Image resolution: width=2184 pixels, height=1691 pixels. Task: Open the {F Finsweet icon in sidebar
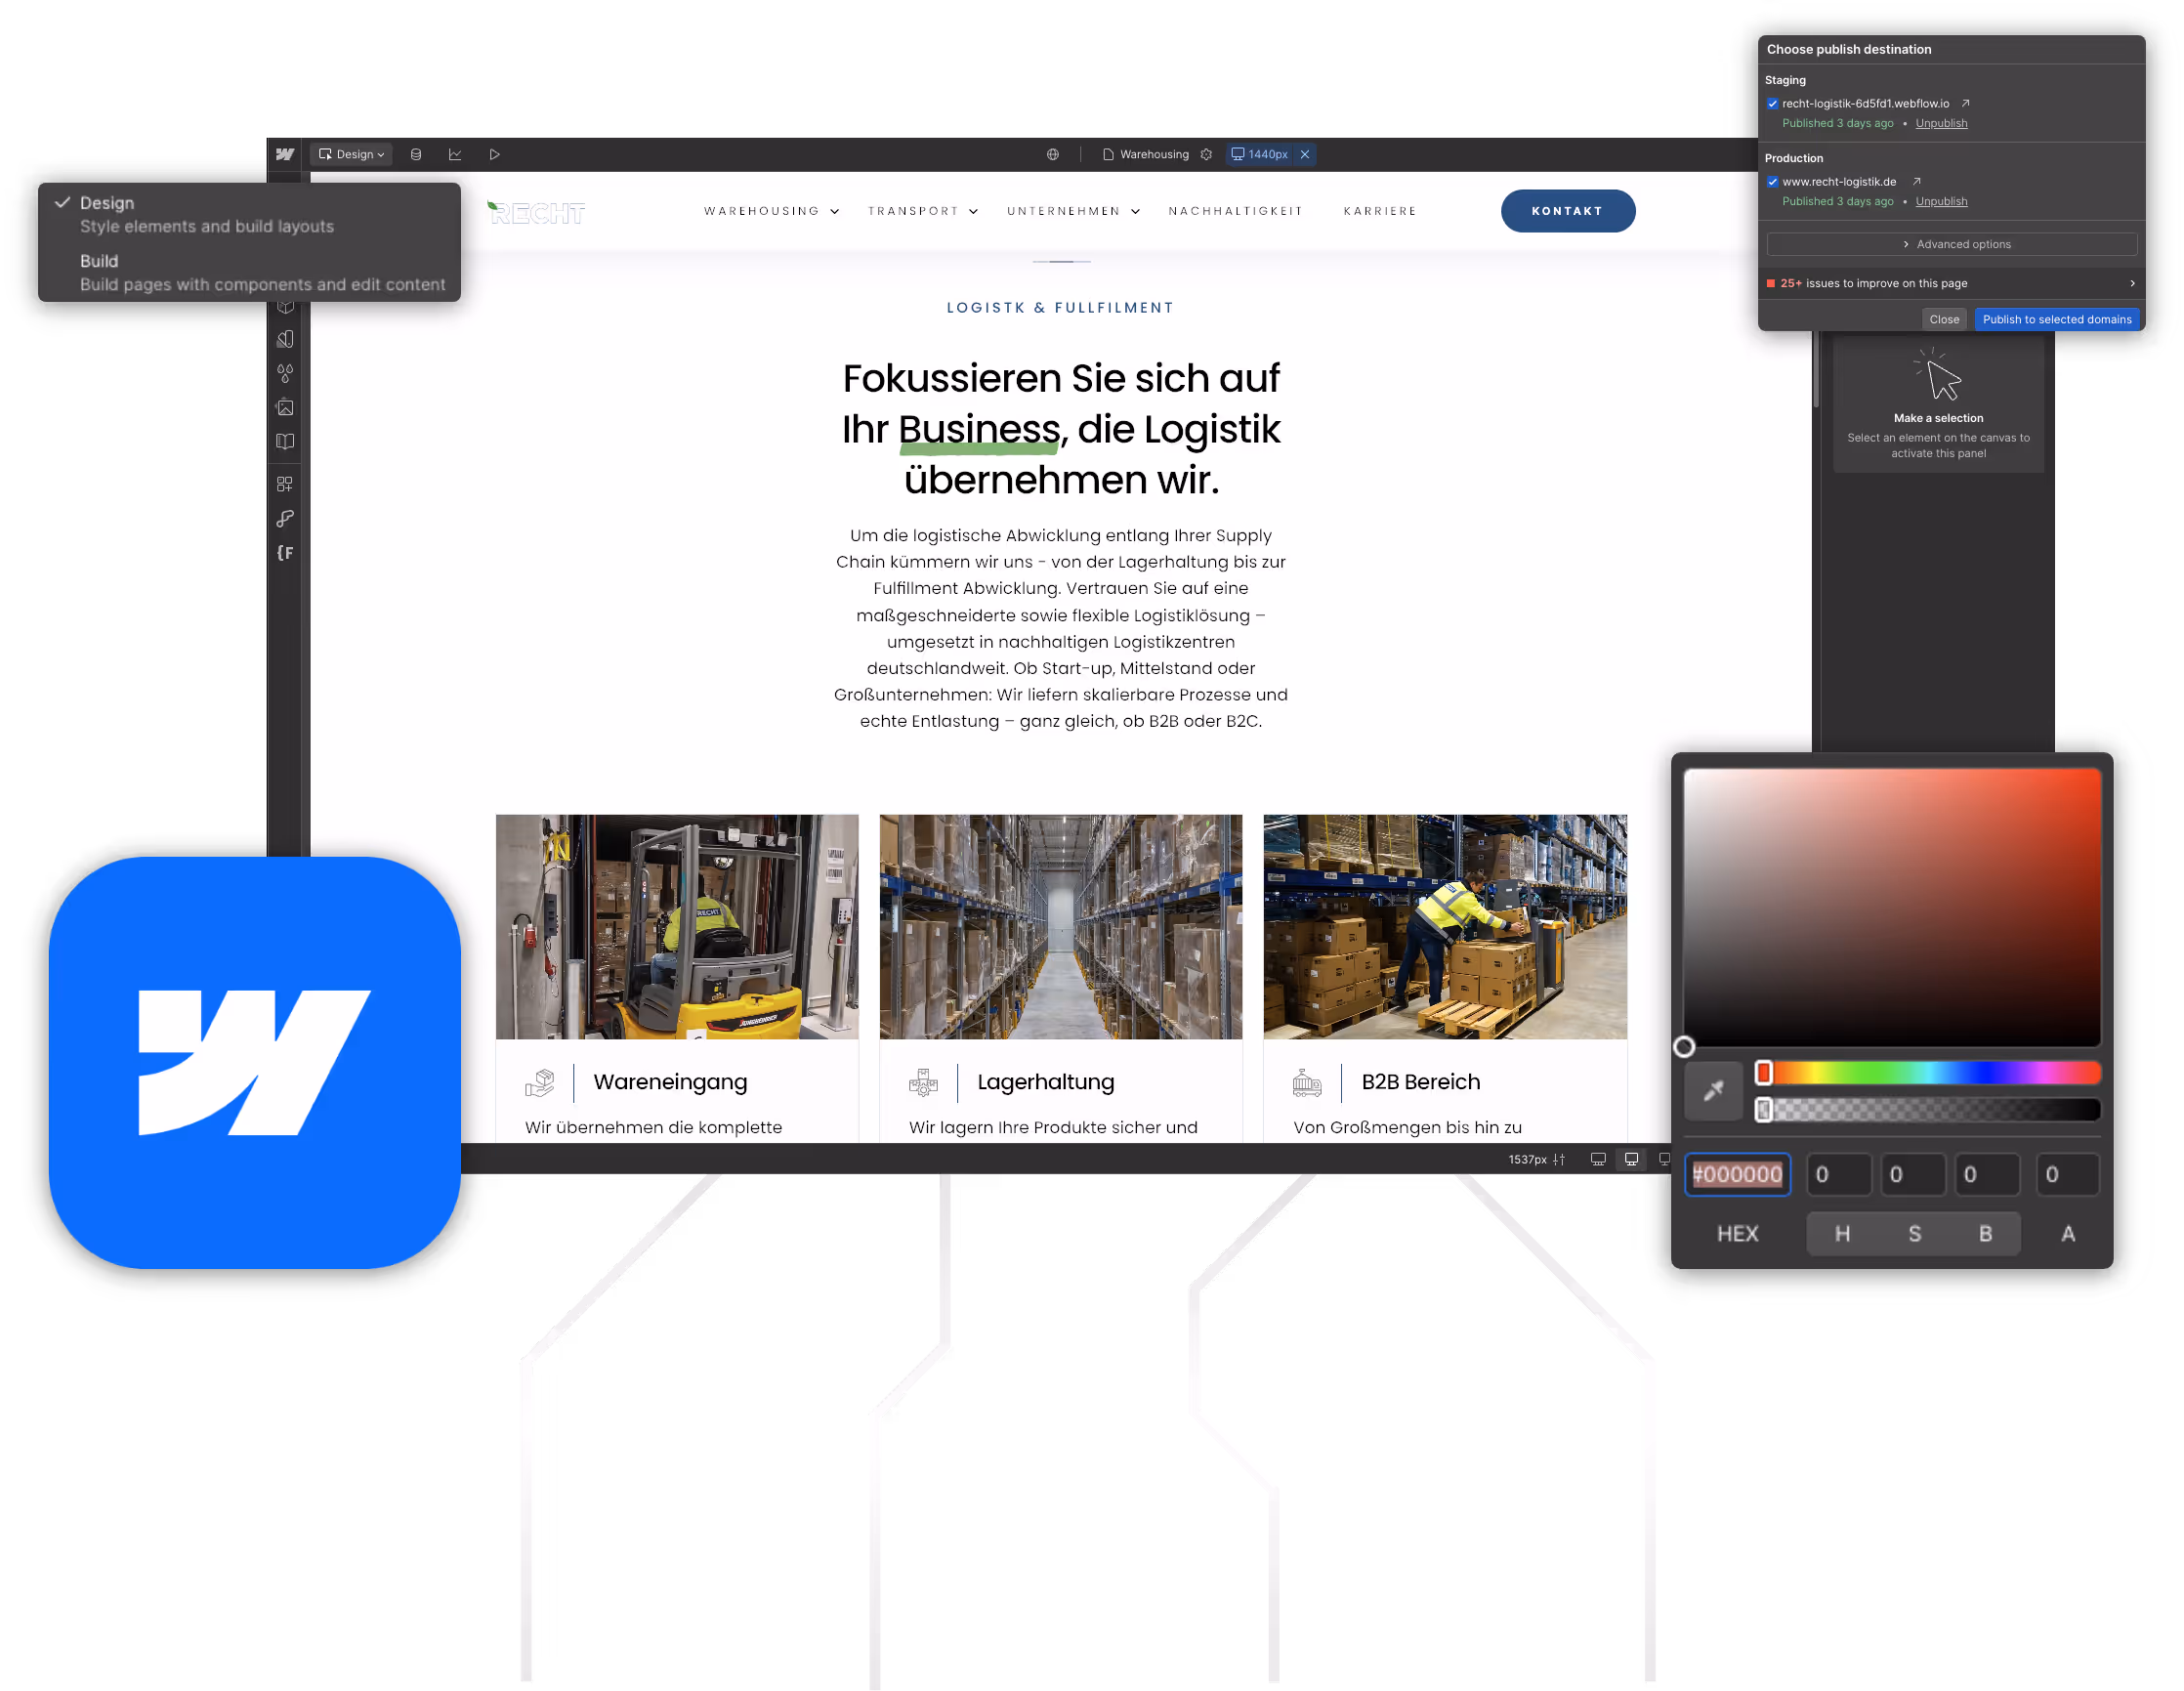(285, 552)
